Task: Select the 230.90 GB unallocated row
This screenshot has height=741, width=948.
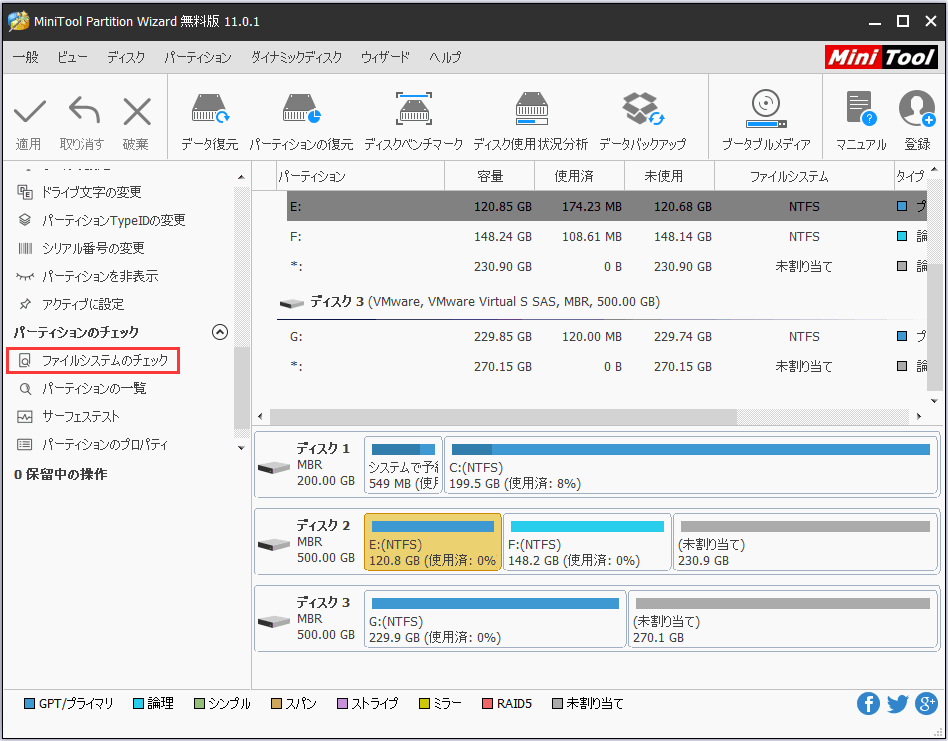Action: pos(606,267)
